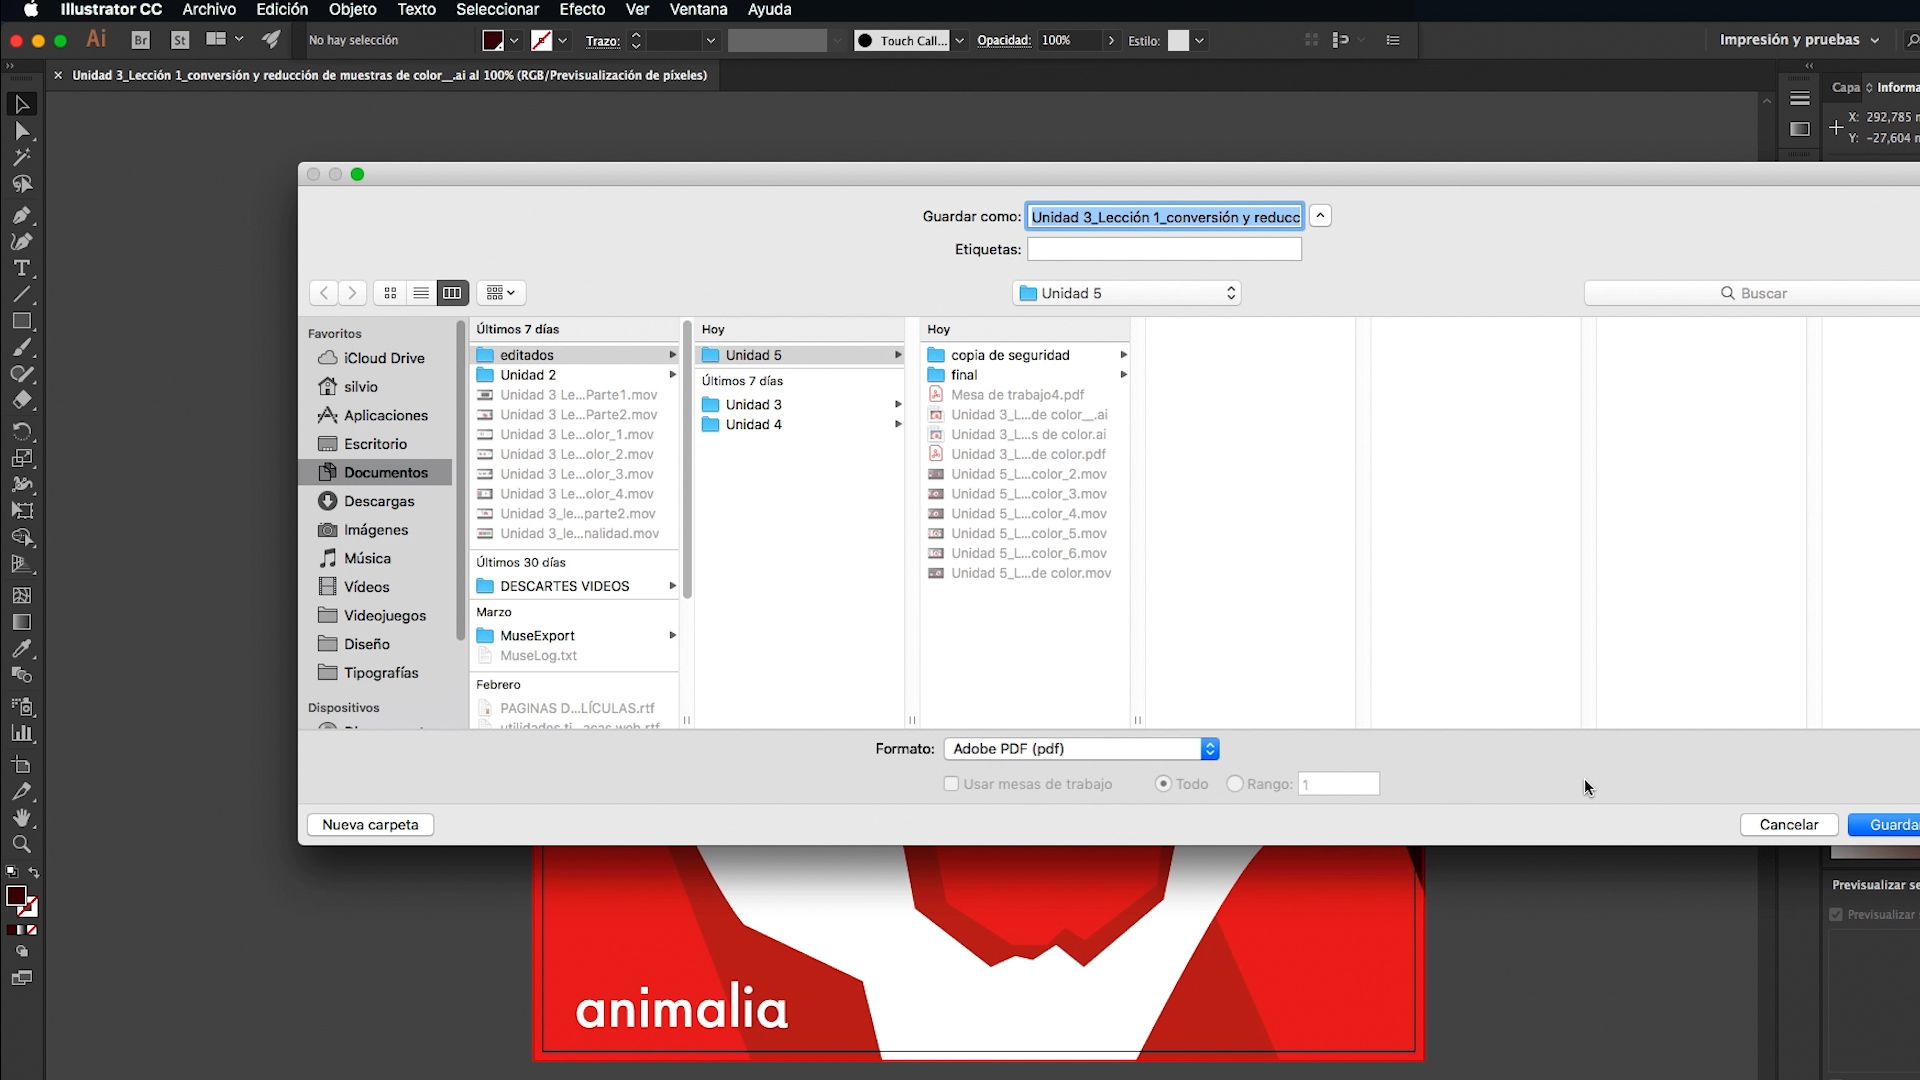Select the Rango radio button
Screen dimensions: 1920x1080
click(x=1235, y=784)
